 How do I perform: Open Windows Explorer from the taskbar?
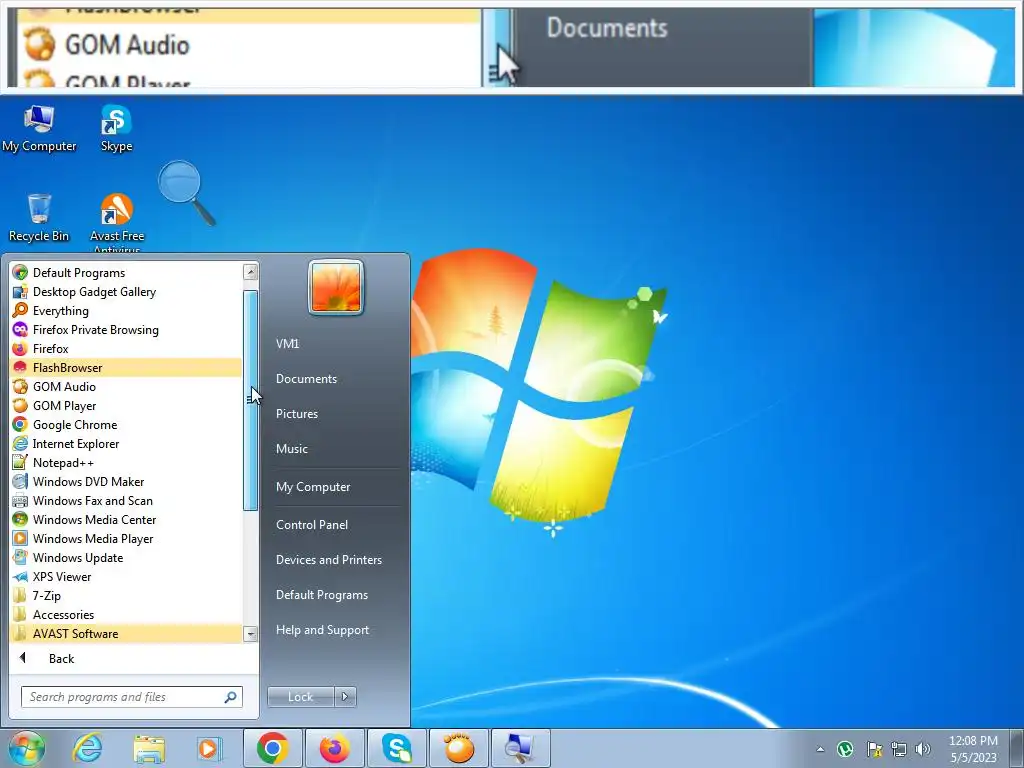coord(149,749)
